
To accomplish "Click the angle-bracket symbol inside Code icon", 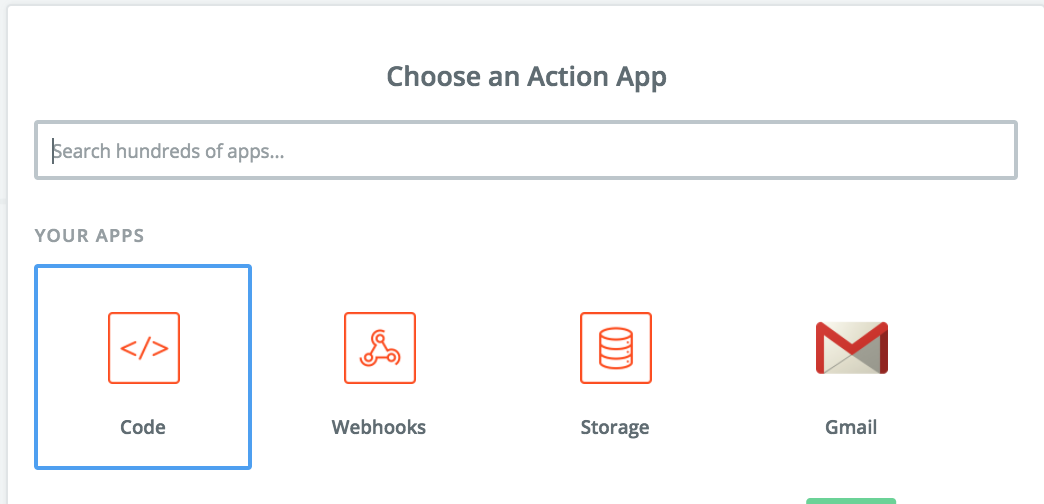I will (144, 348).
